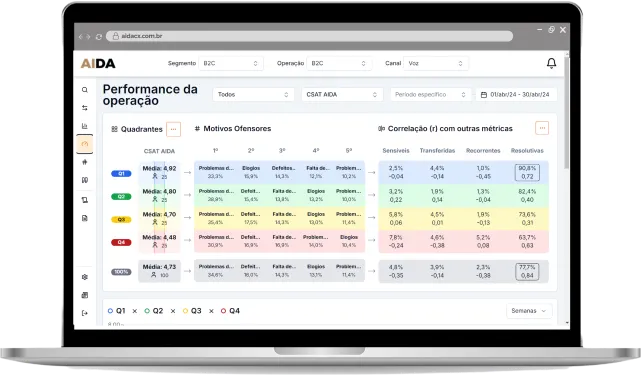
Task: Open the book-style sidebar icon
Action: pyautogui.click(x=85, y=180)
